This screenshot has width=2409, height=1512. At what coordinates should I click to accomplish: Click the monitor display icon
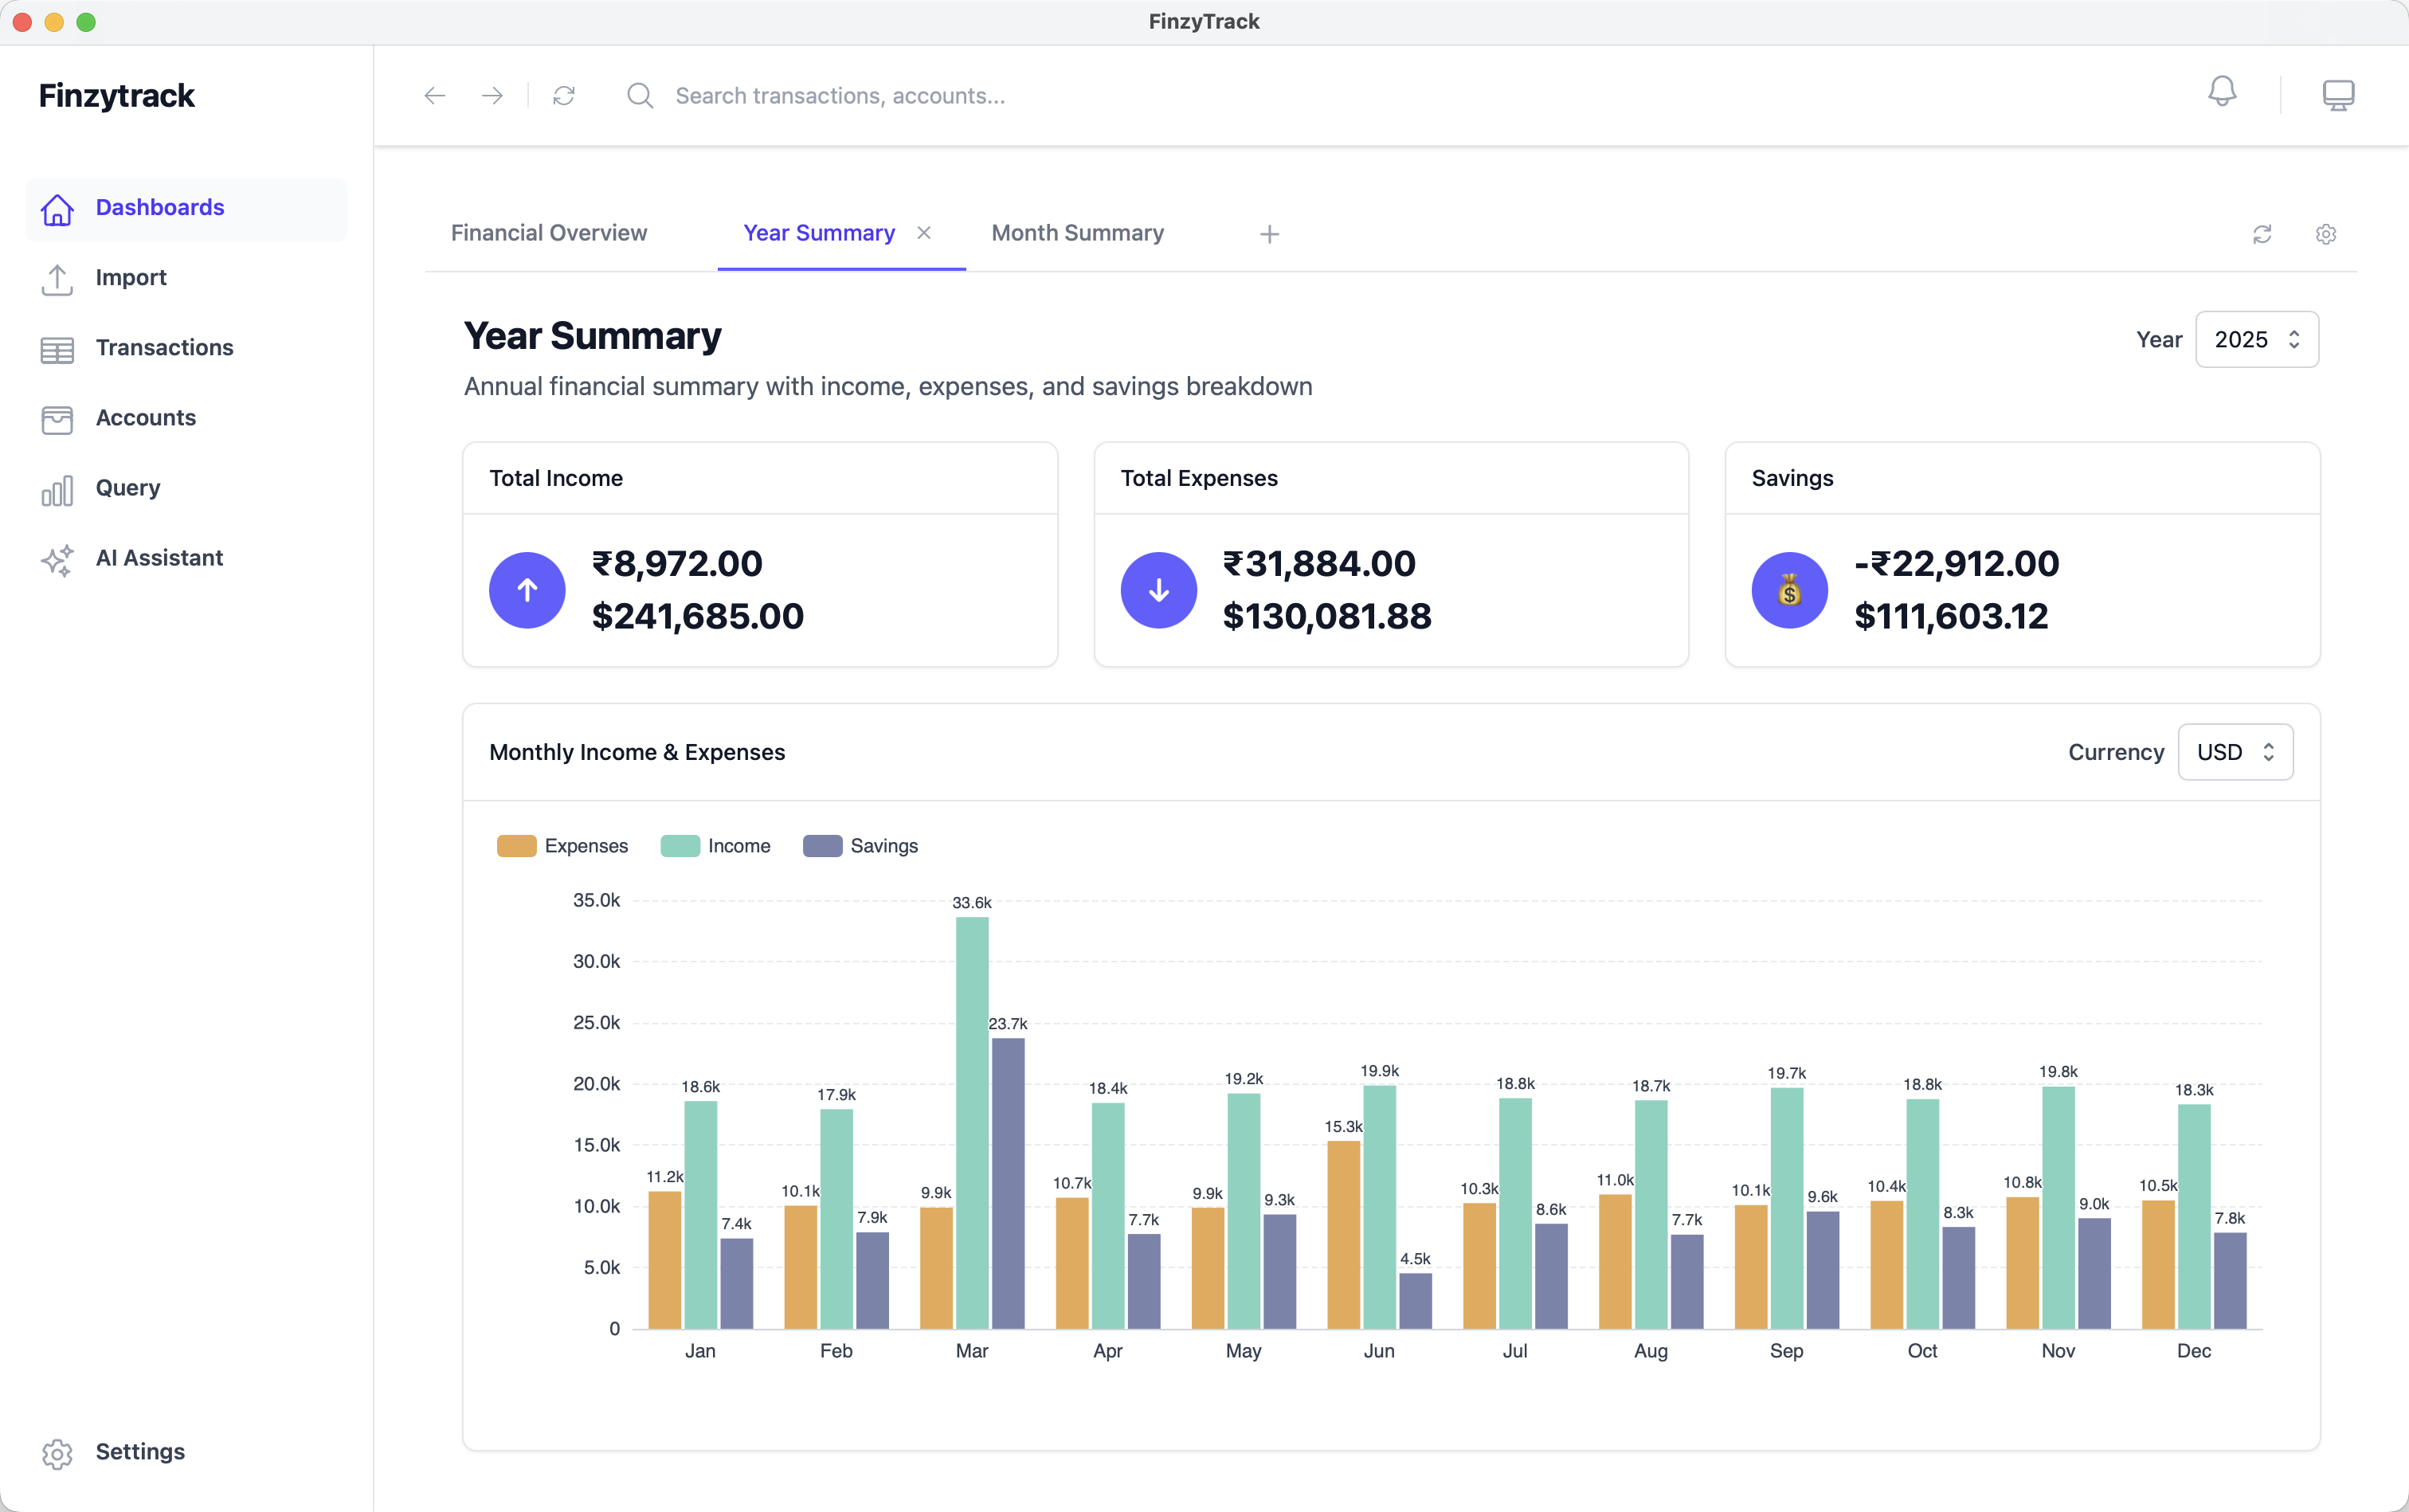pyautogui.click(x=2338, y=95)
